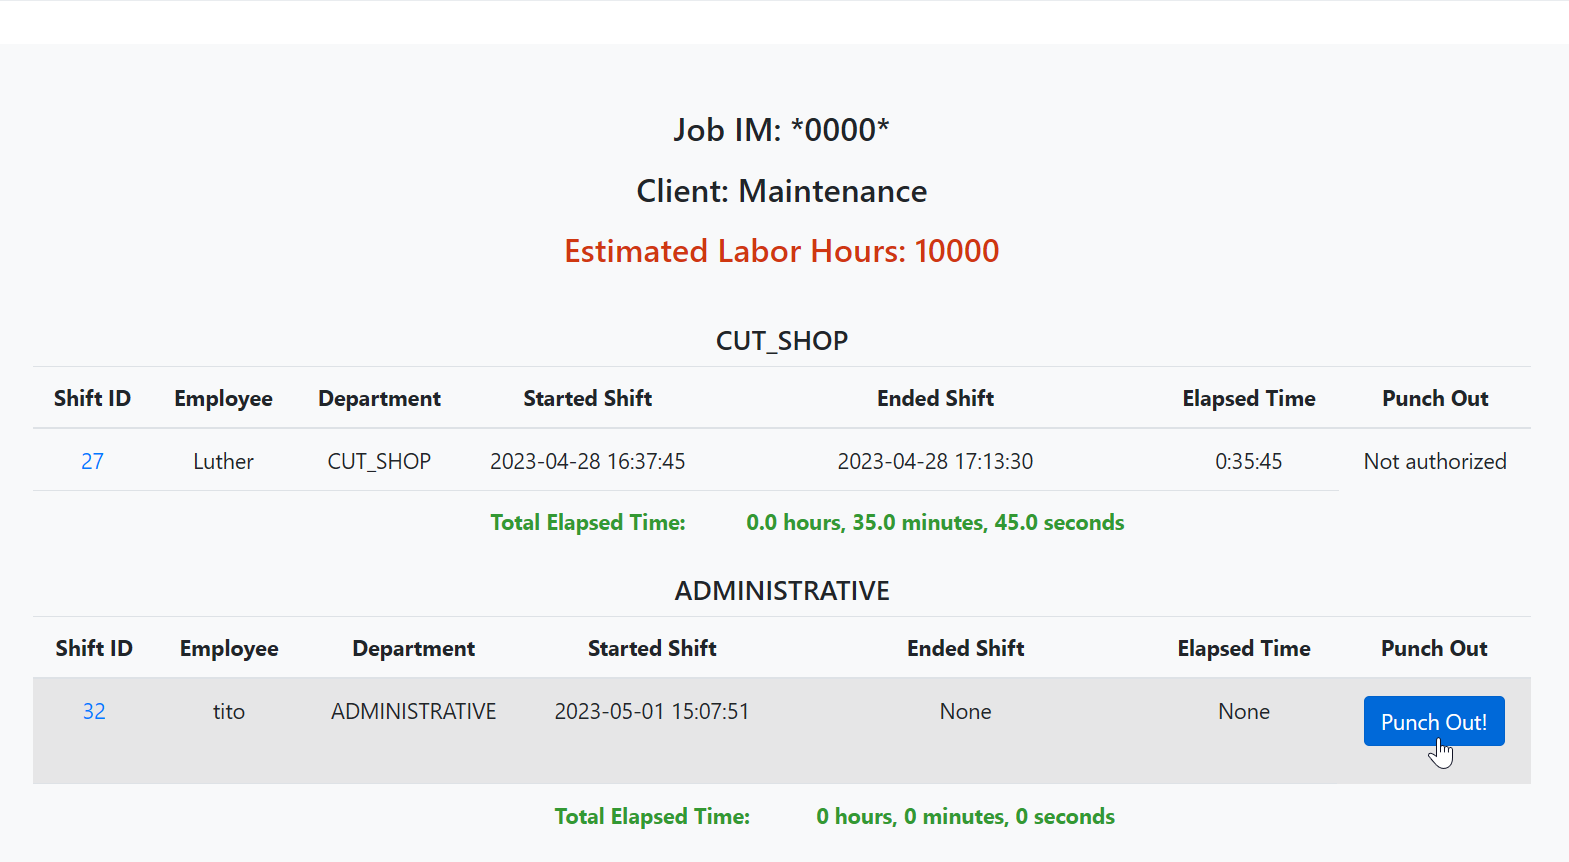Click the 0.0 hours, 35.0 minutes total
1569x862 pixels.
935,522
